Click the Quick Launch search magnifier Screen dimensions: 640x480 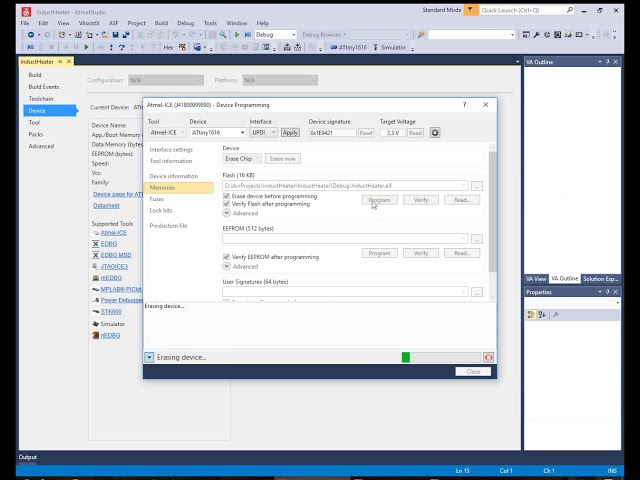pyautogui.click(x=570, y=10)
